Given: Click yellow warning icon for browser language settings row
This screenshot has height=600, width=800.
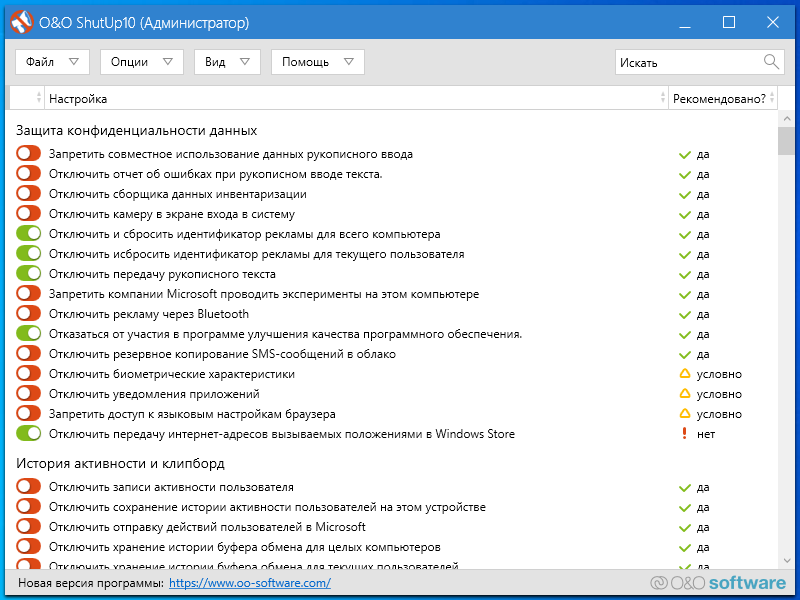Looking at the screenshot, I should [x=685, y=414].
